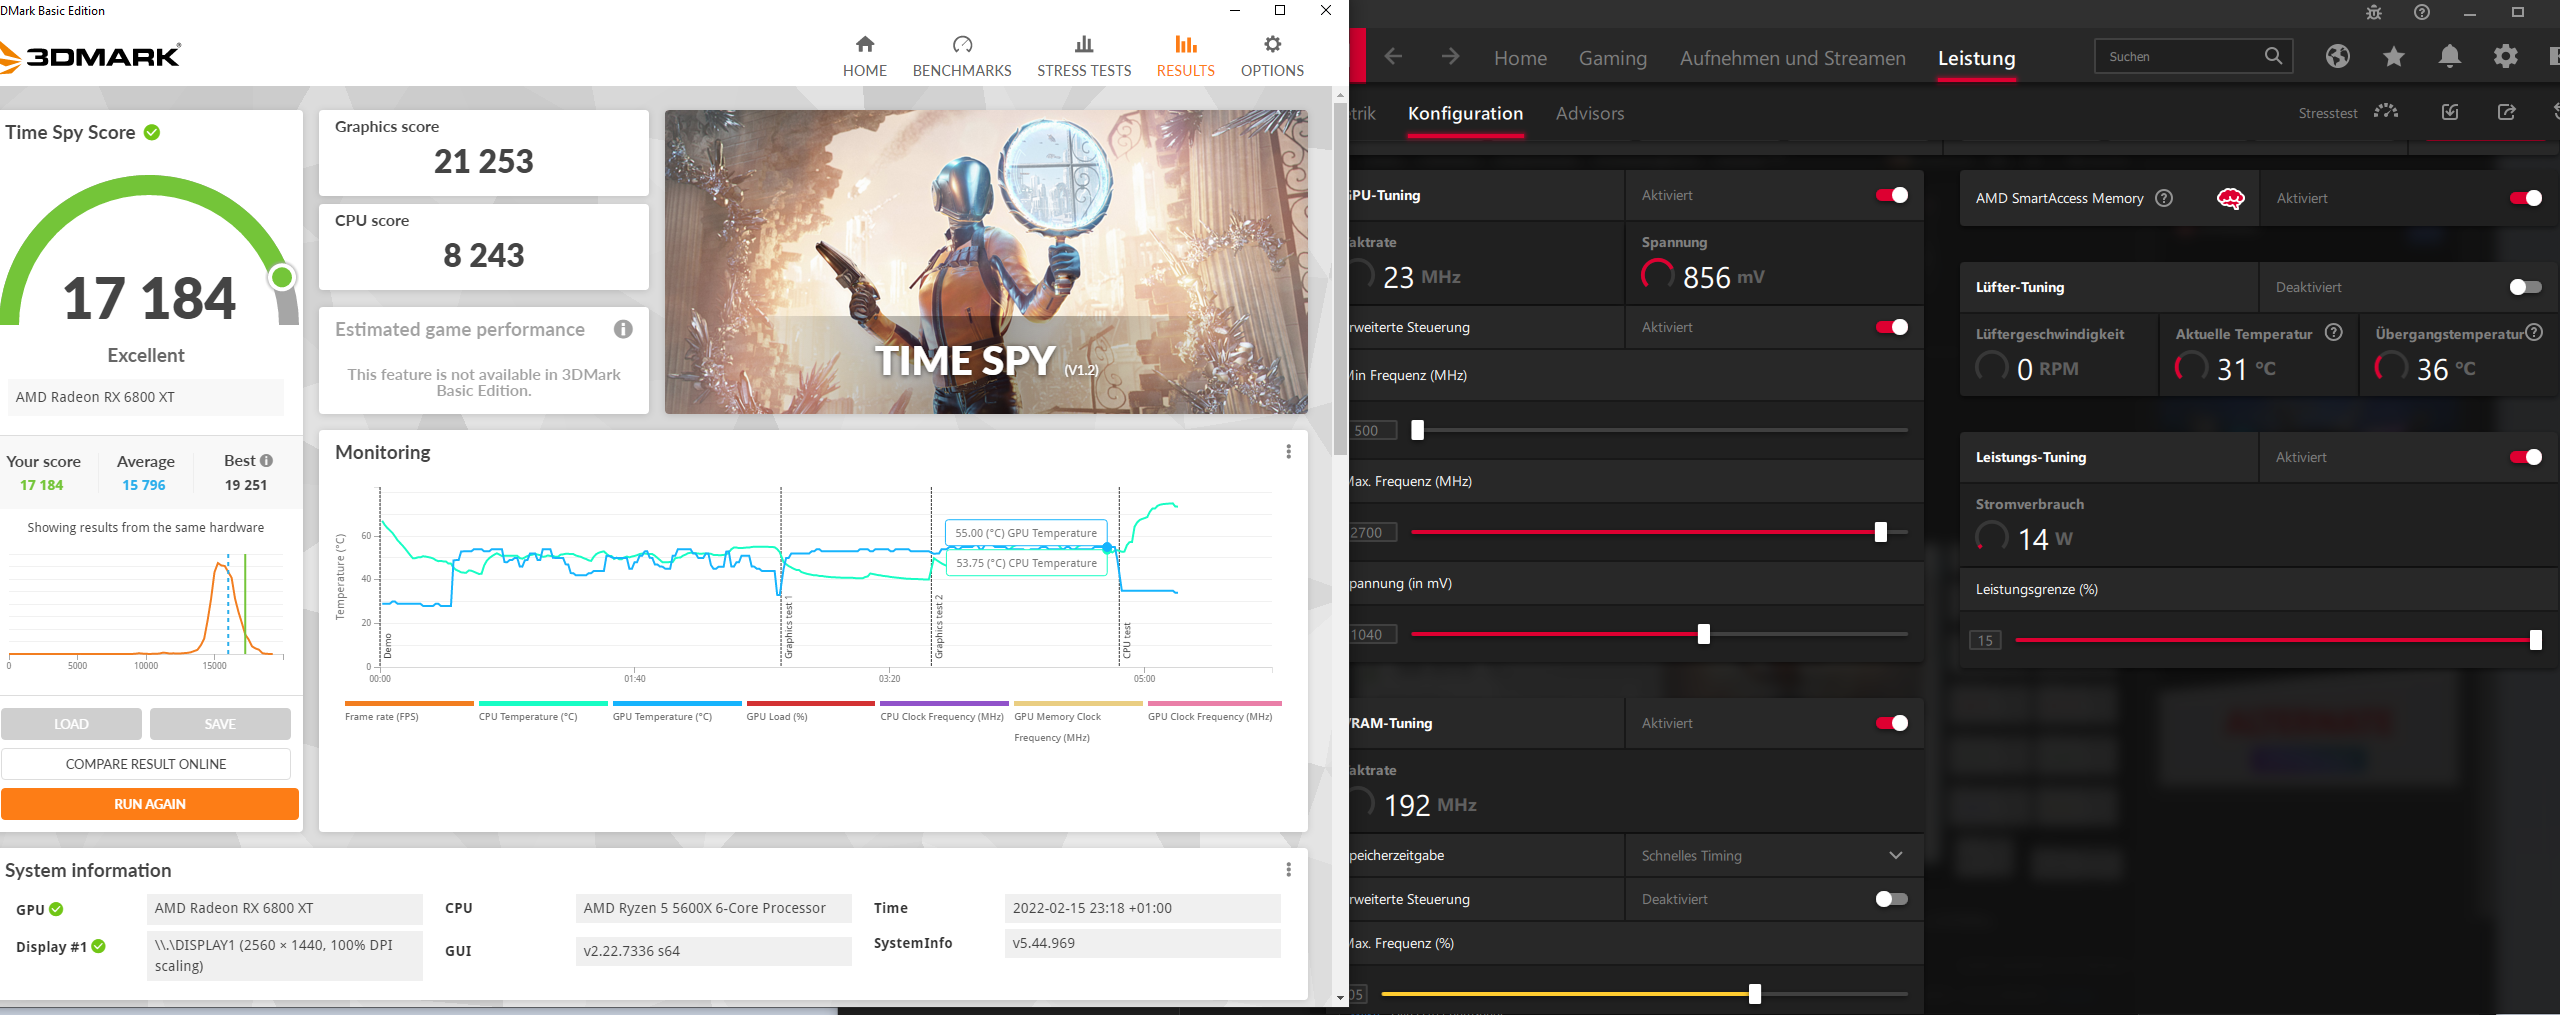Open the Options gear in 3DMark
2560x1015 pixels.
1272,44
